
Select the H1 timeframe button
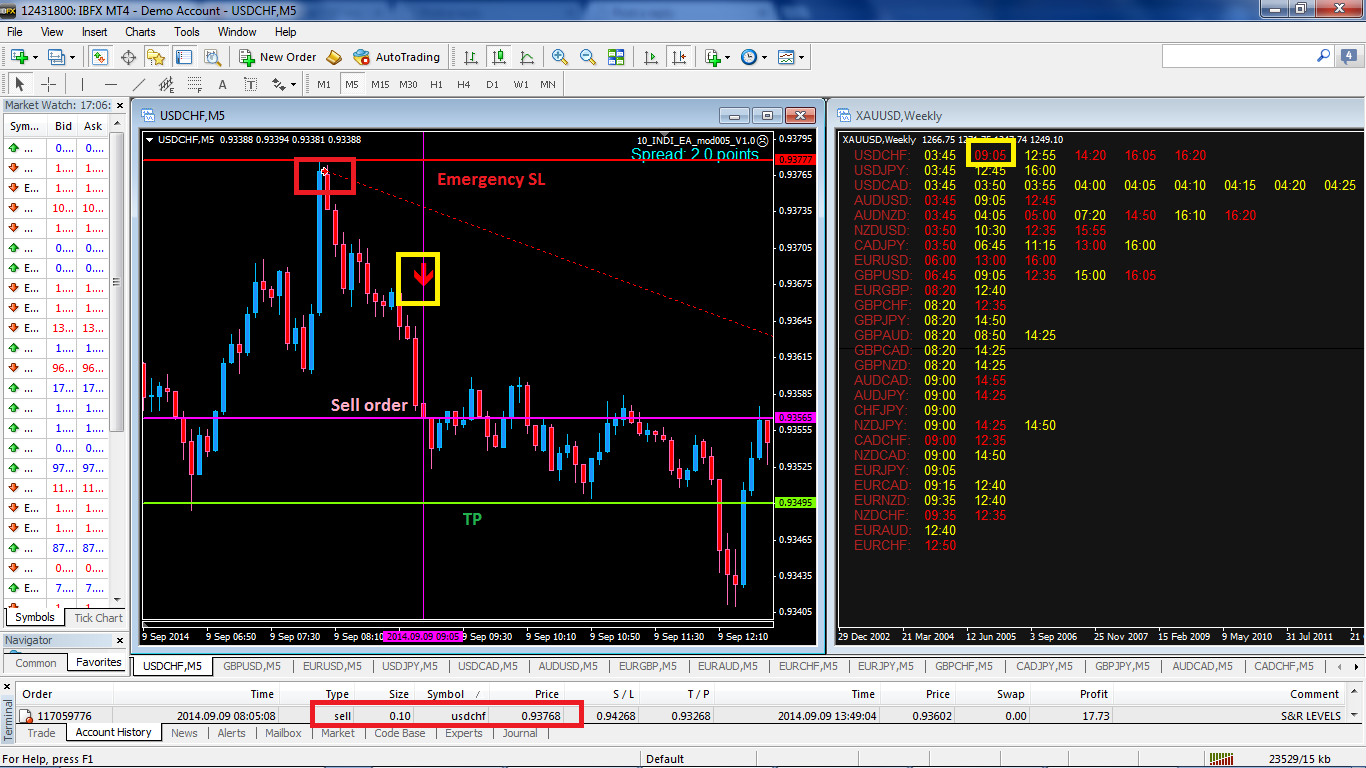pos(436,85)
